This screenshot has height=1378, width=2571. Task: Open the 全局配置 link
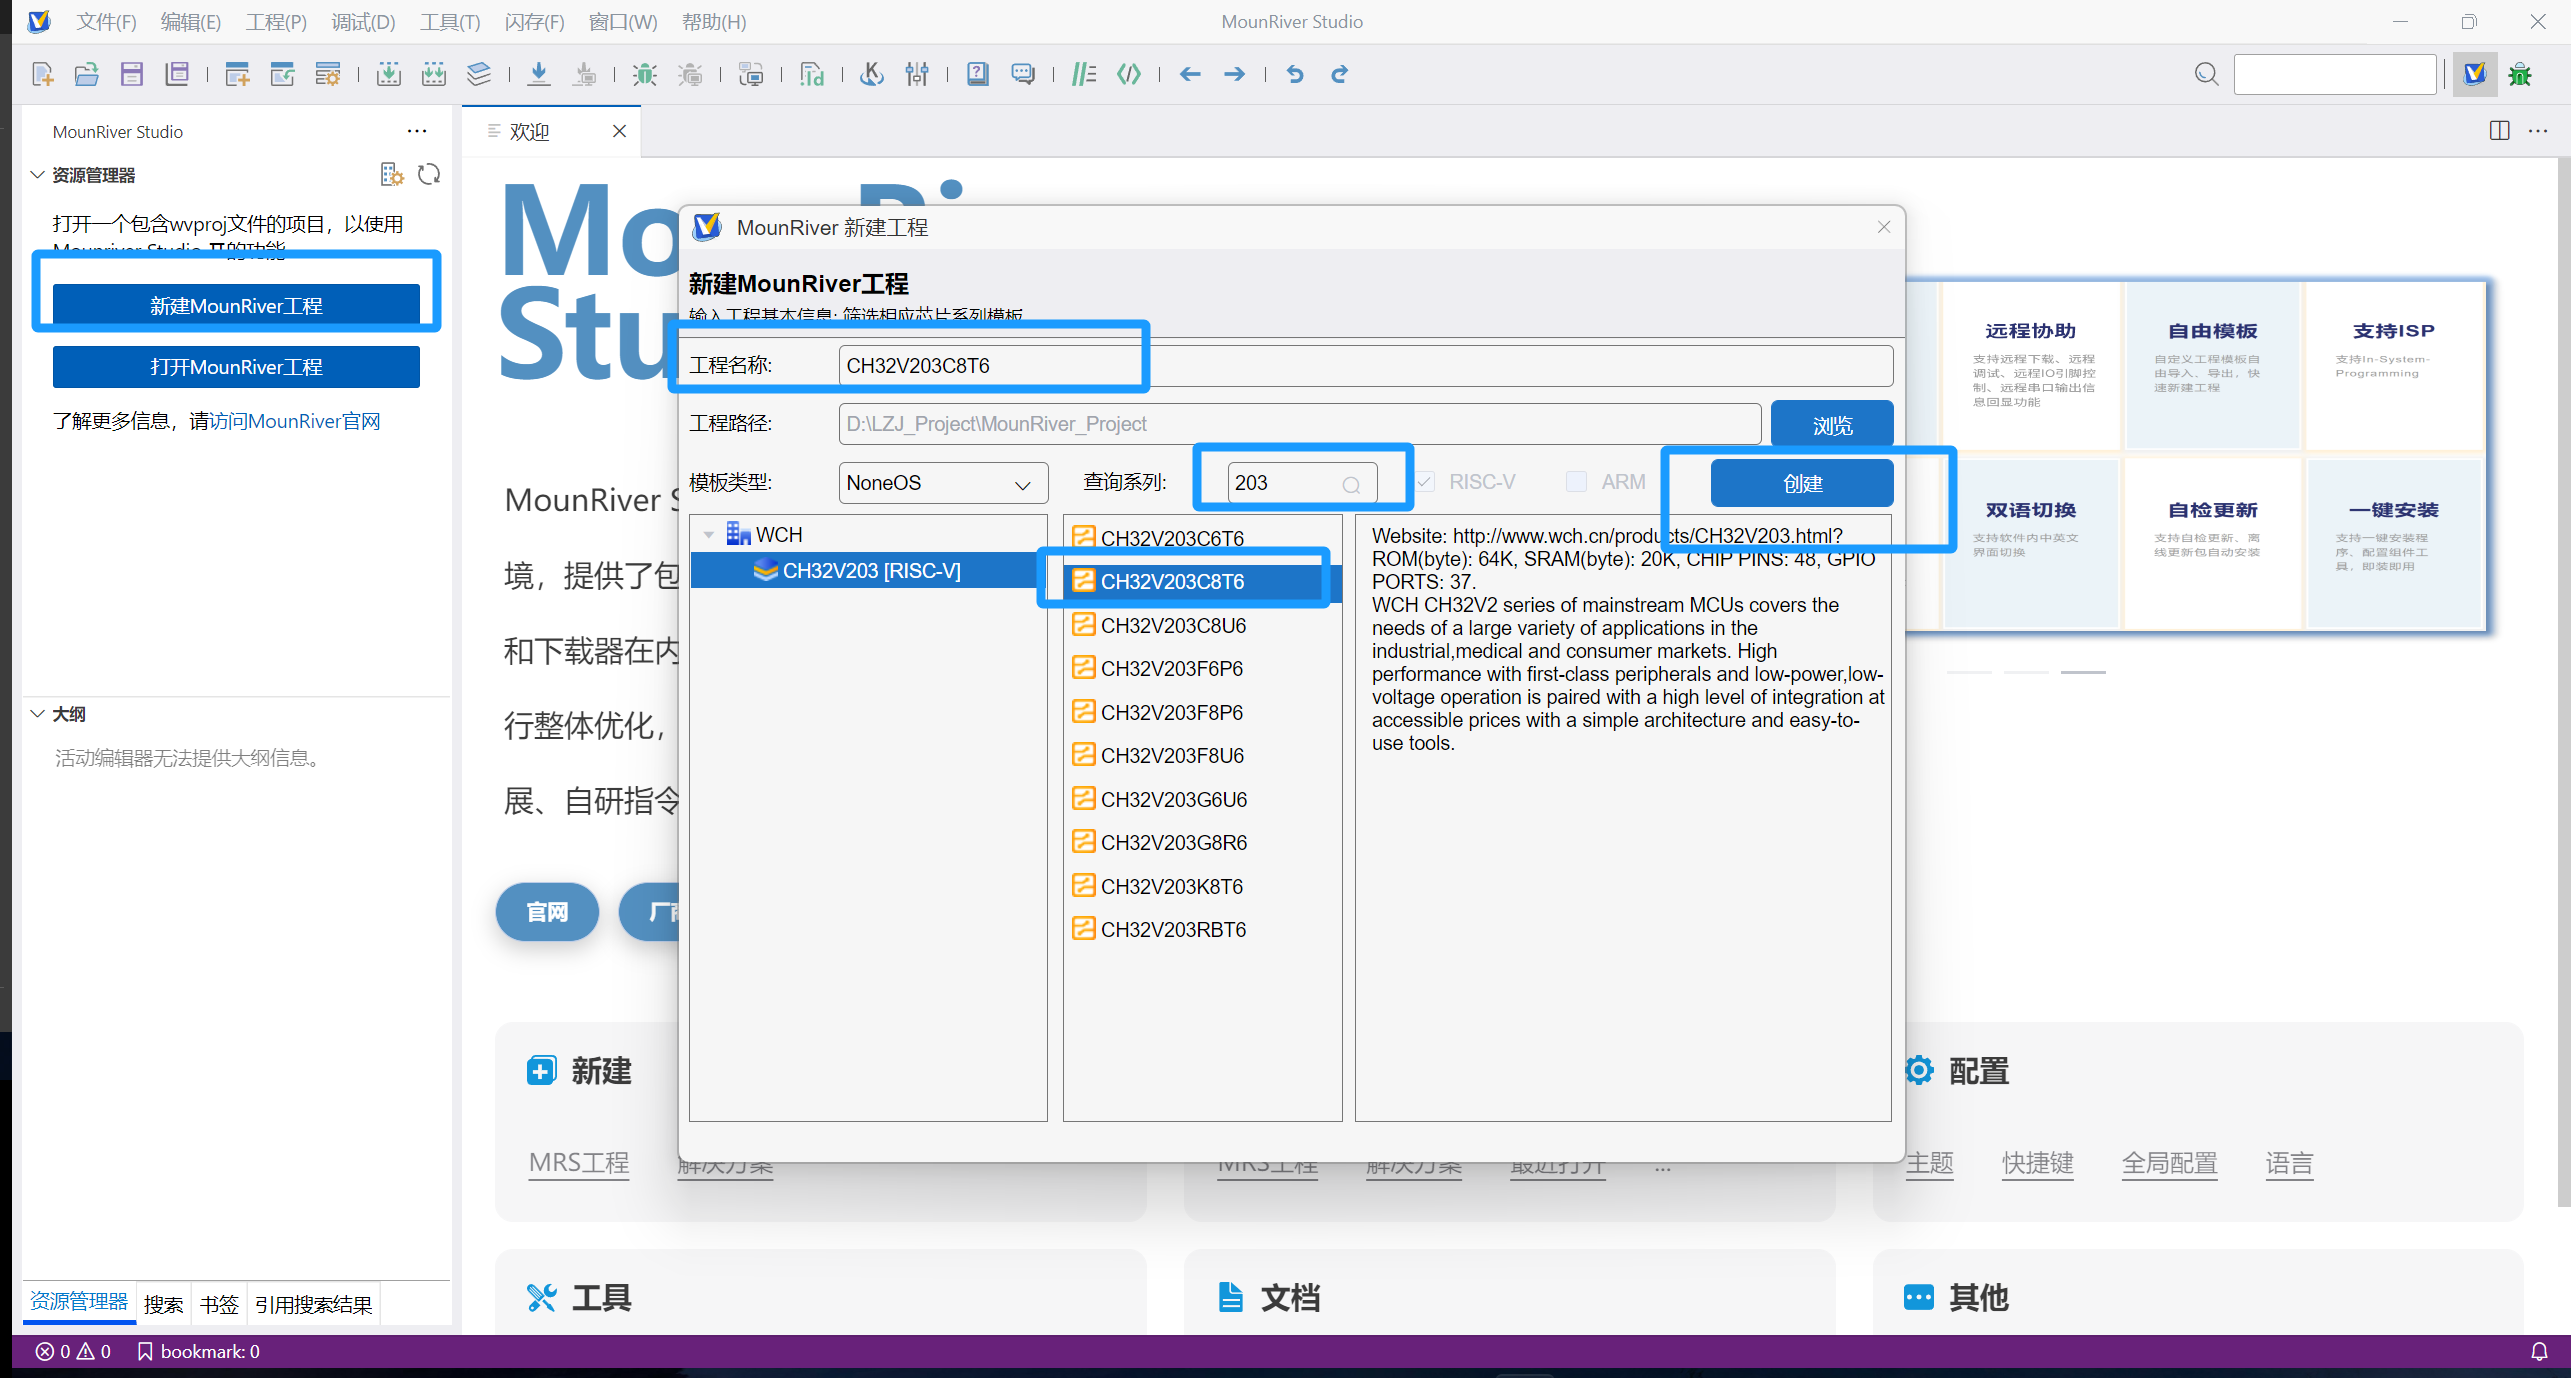(x=2169, y=1163)
